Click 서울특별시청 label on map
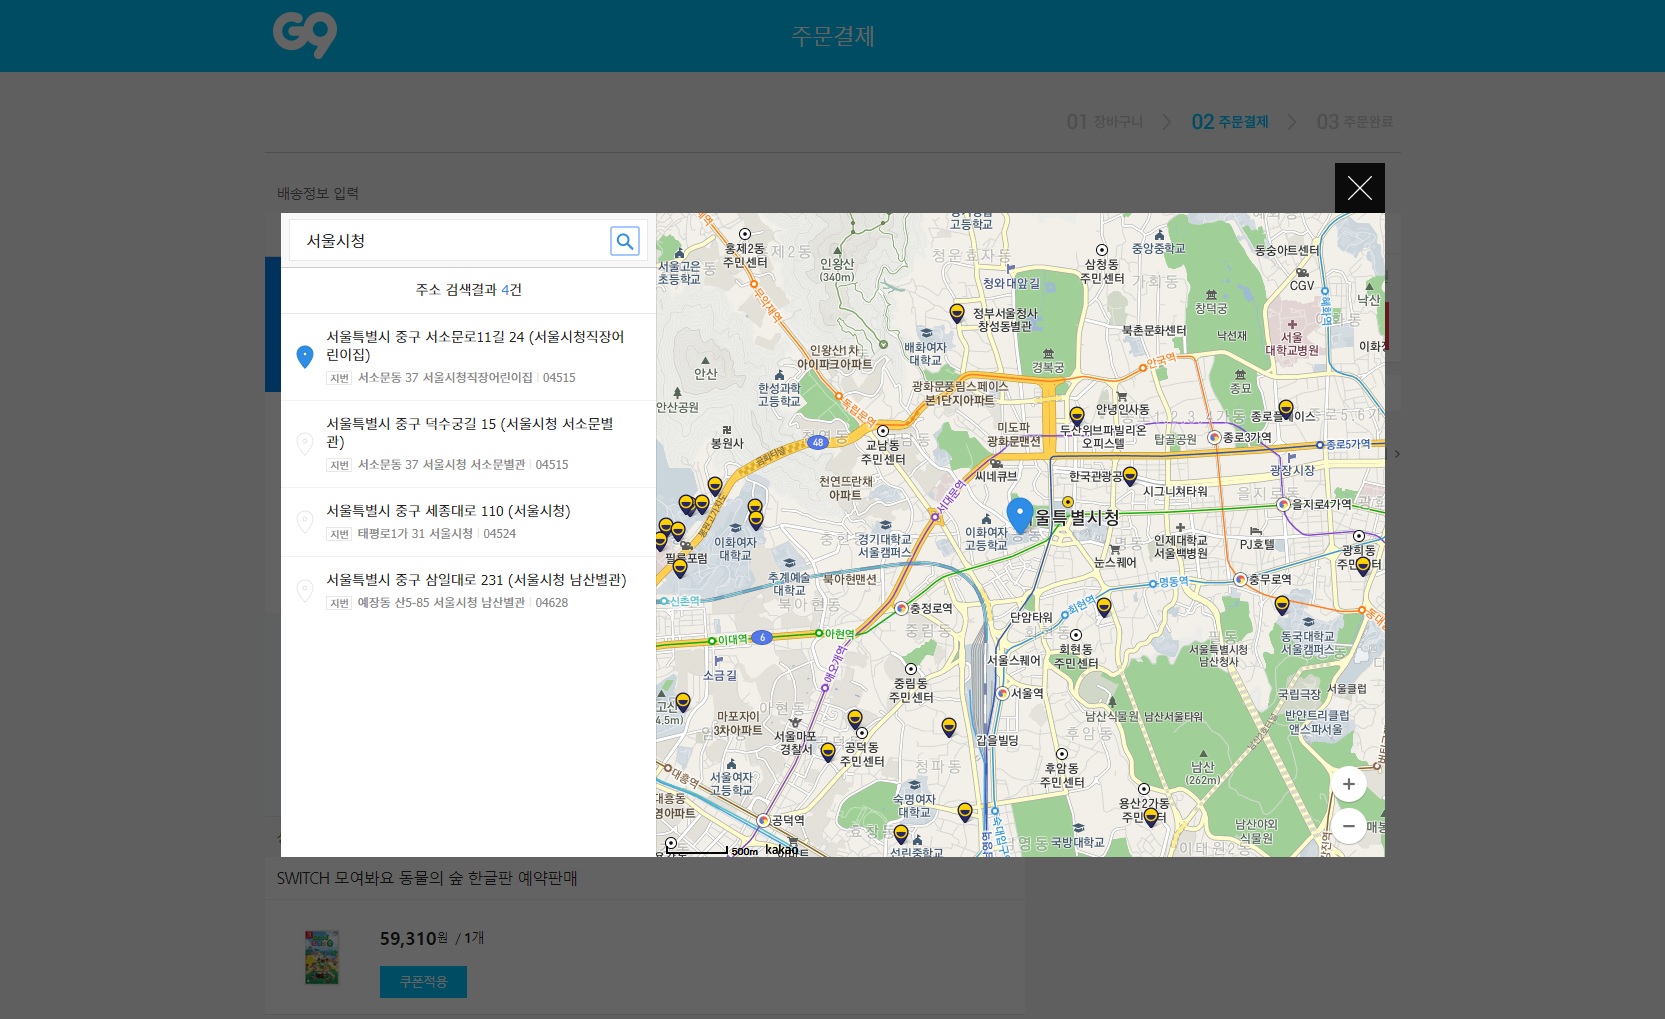The height and width of the screenshot is (1019, 1665). tap(1076, 517)
